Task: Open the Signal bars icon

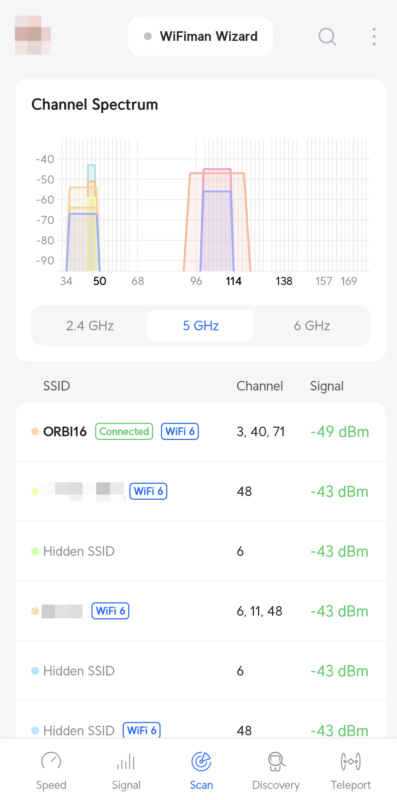Action: [126, 762]
